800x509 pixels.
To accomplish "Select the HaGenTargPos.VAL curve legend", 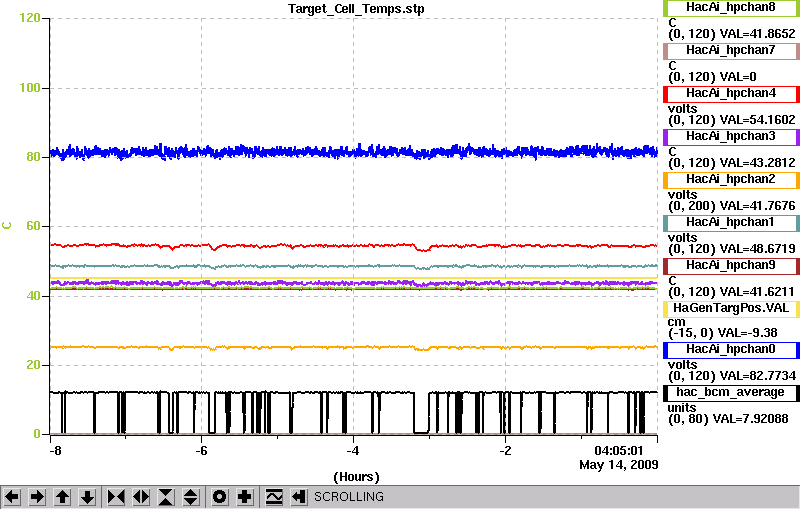I will click(x=731, y=309).
